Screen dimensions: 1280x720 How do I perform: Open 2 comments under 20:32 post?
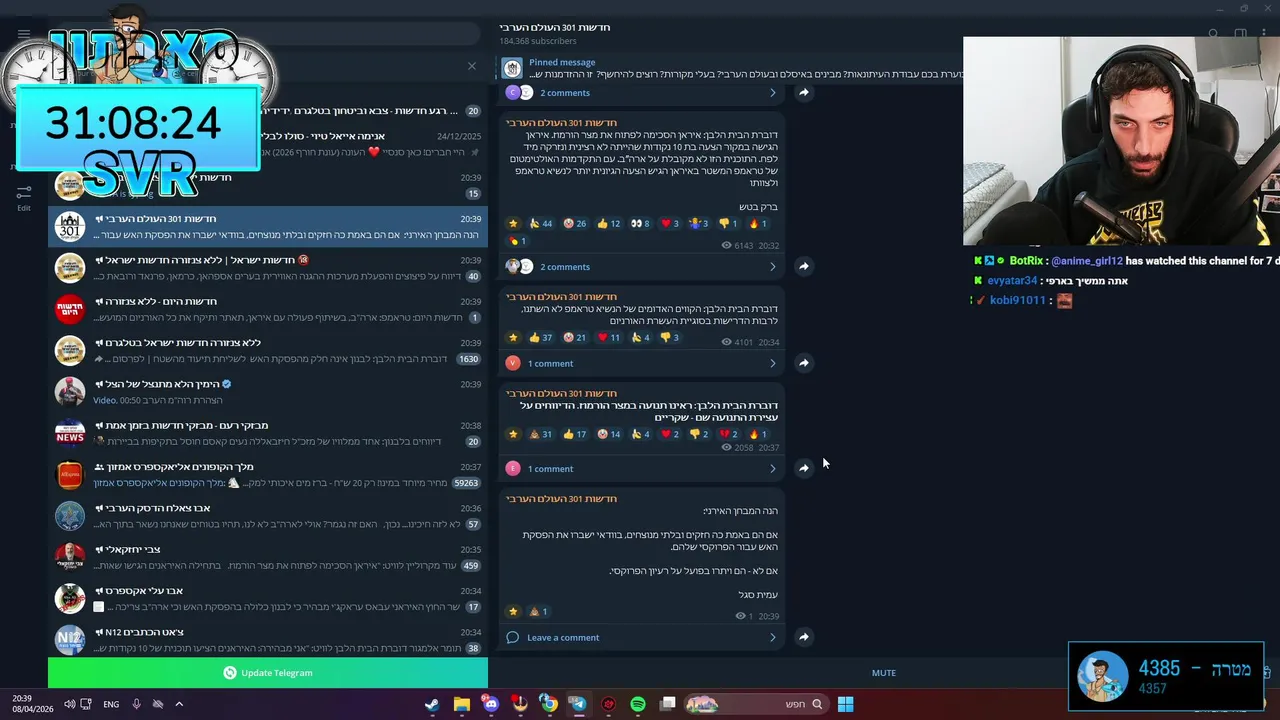pyautogui.click(x=565, y=267)
